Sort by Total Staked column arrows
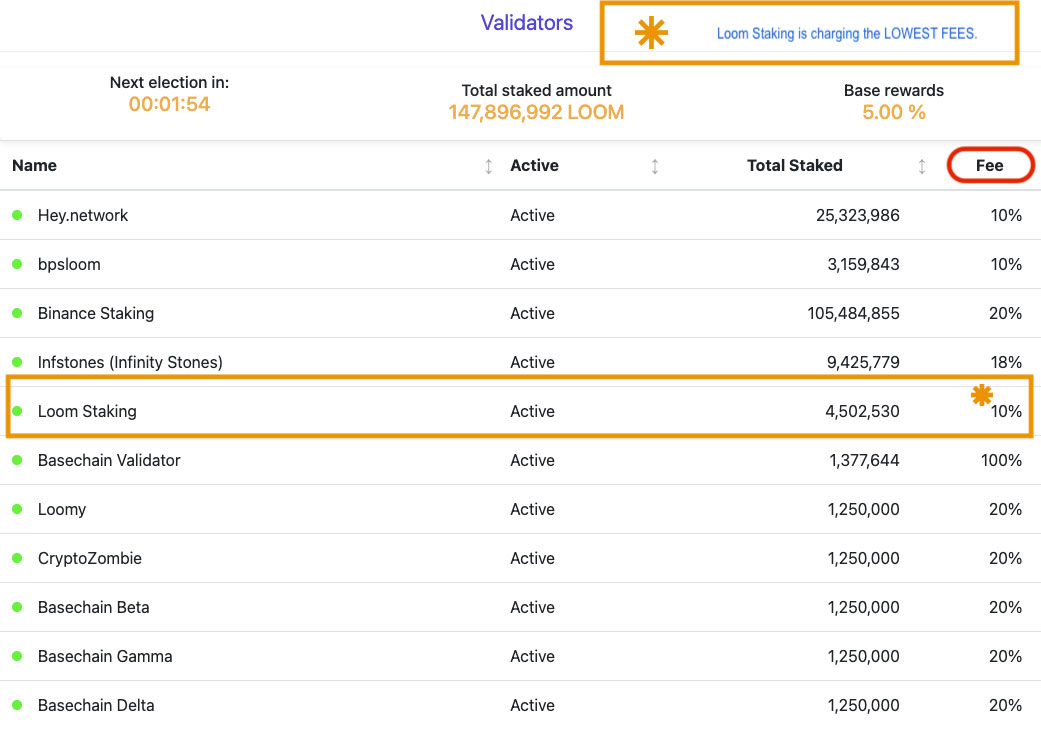Viewport: 1041px width, 732px height. [921, 166]
